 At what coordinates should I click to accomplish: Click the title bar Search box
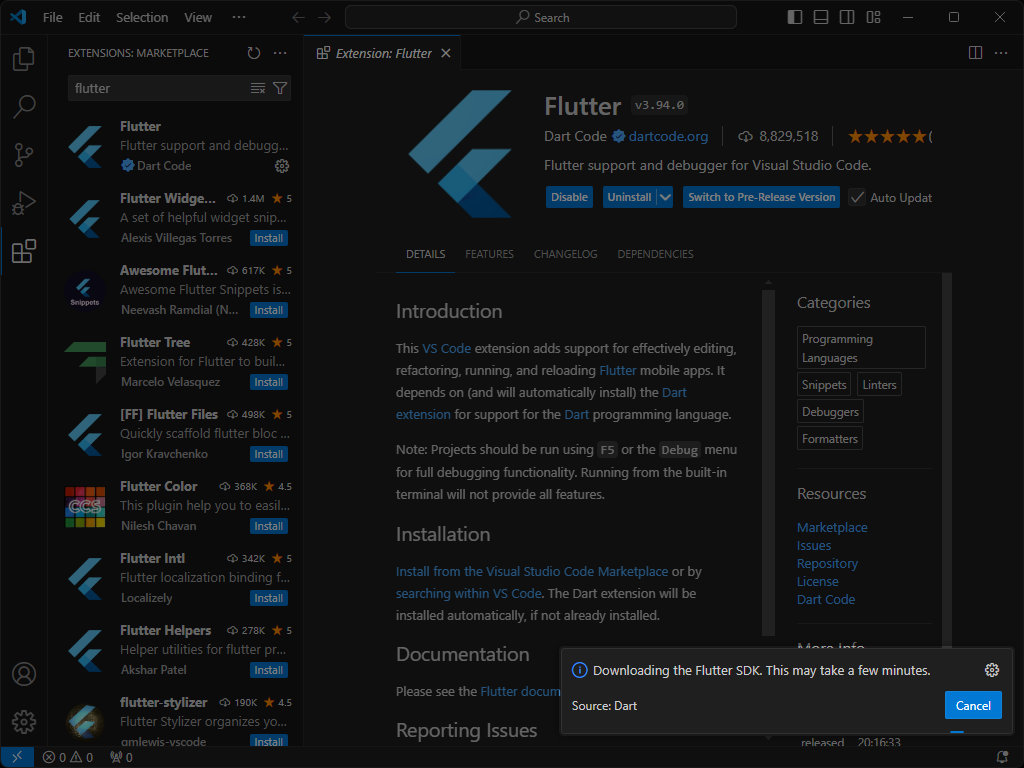point(541,18)
